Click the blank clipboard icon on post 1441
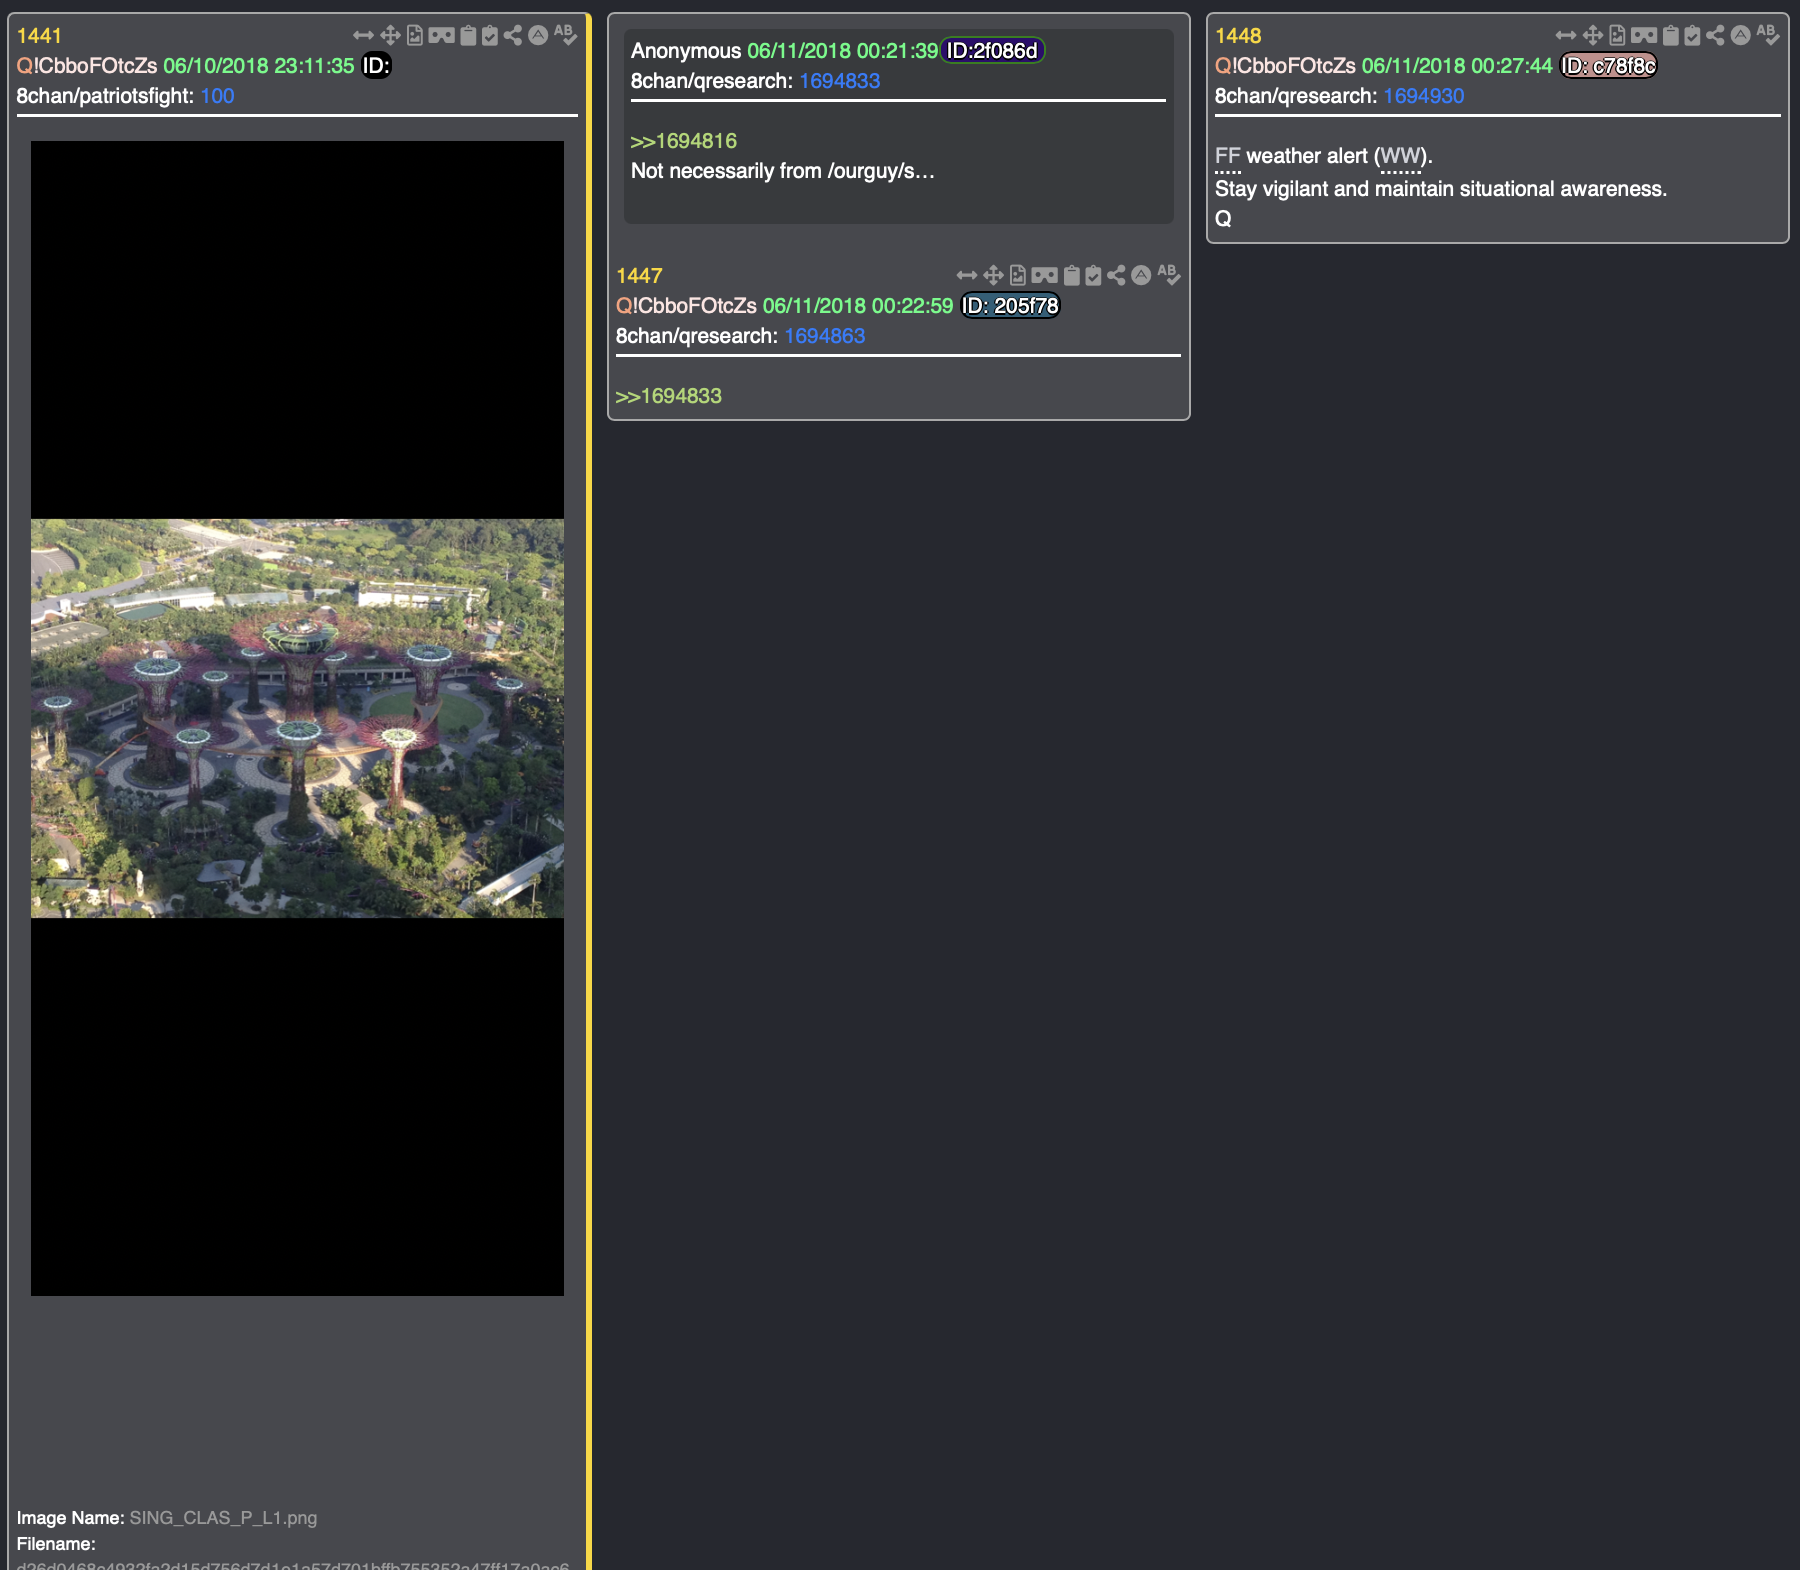Viewport: 1800px width, 1570px height. click(467, 36)
